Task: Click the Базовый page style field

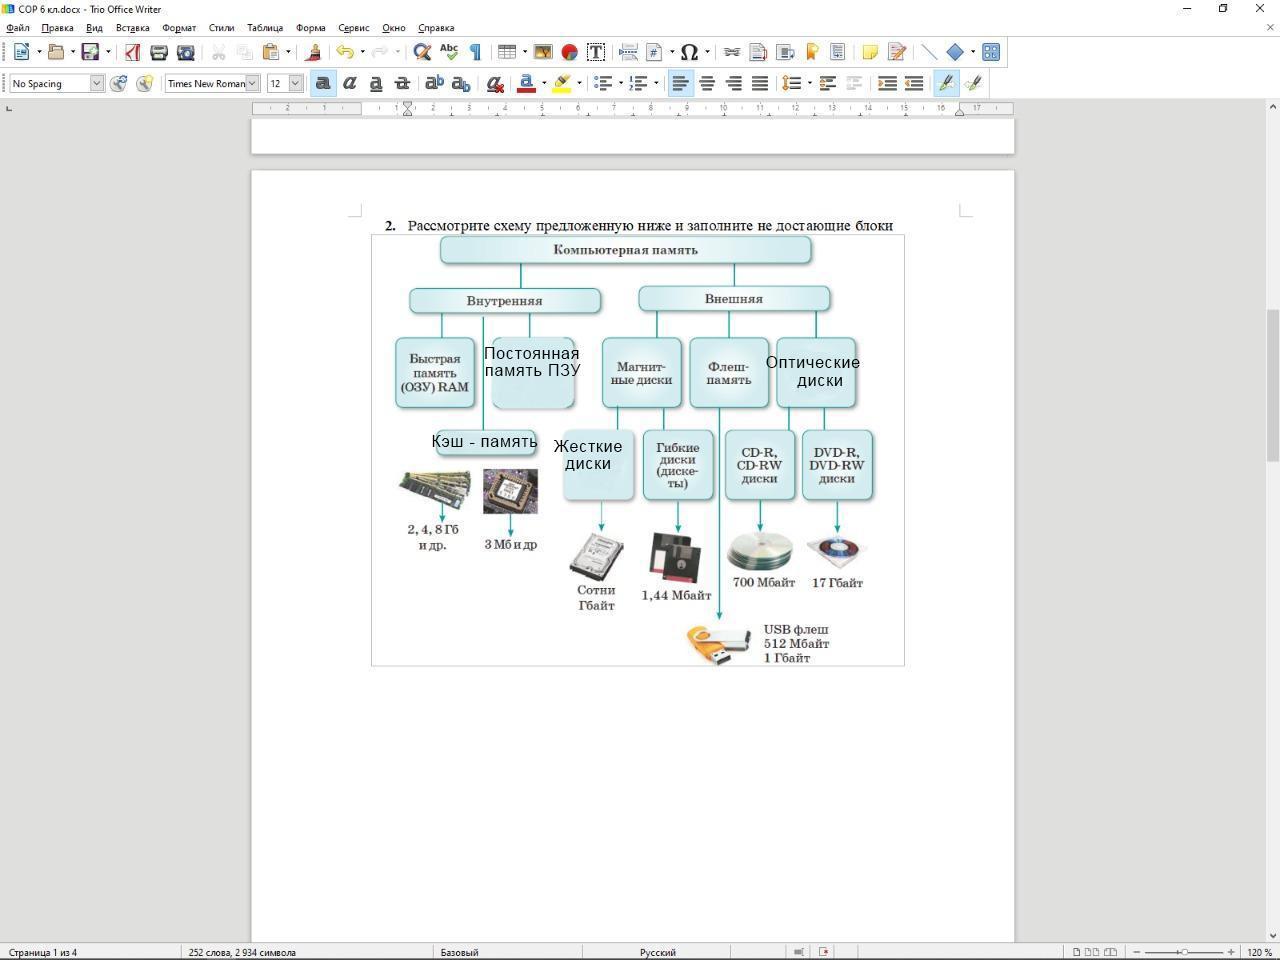Action: point(459,952)
